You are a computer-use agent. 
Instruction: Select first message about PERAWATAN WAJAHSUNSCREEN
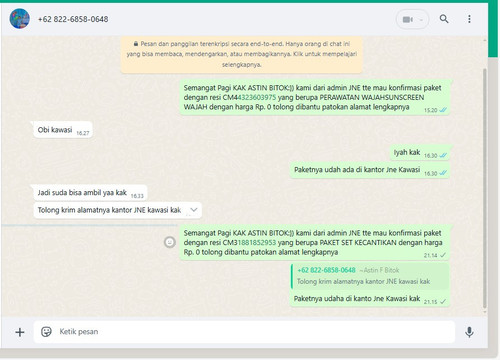click(315, 98)
